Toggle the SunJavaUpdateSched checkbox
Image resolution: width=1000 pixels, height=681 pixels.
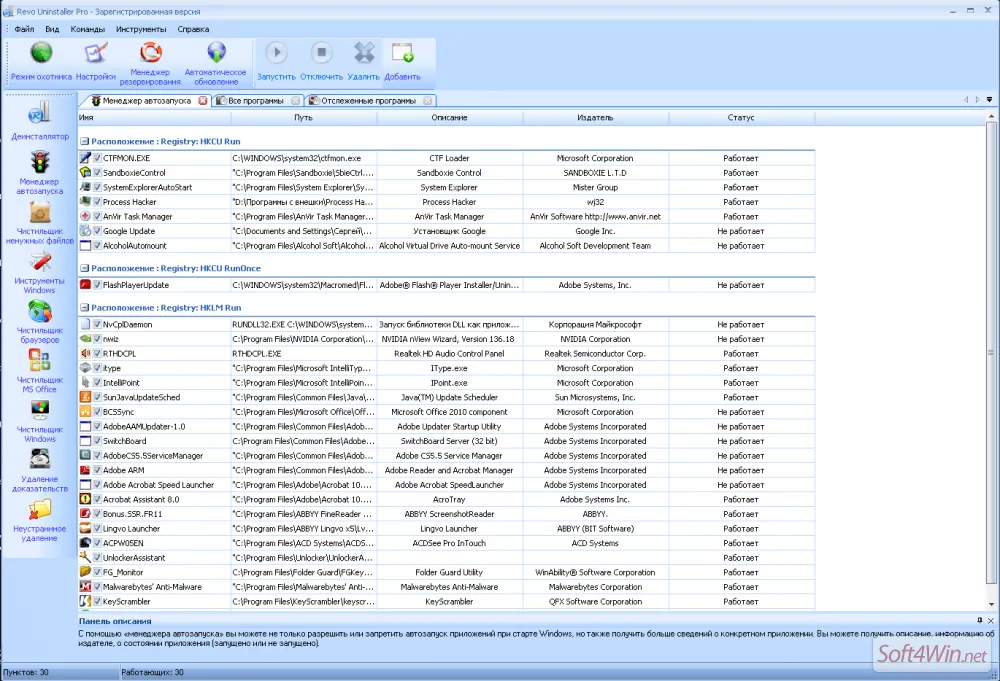pos(97,397)
